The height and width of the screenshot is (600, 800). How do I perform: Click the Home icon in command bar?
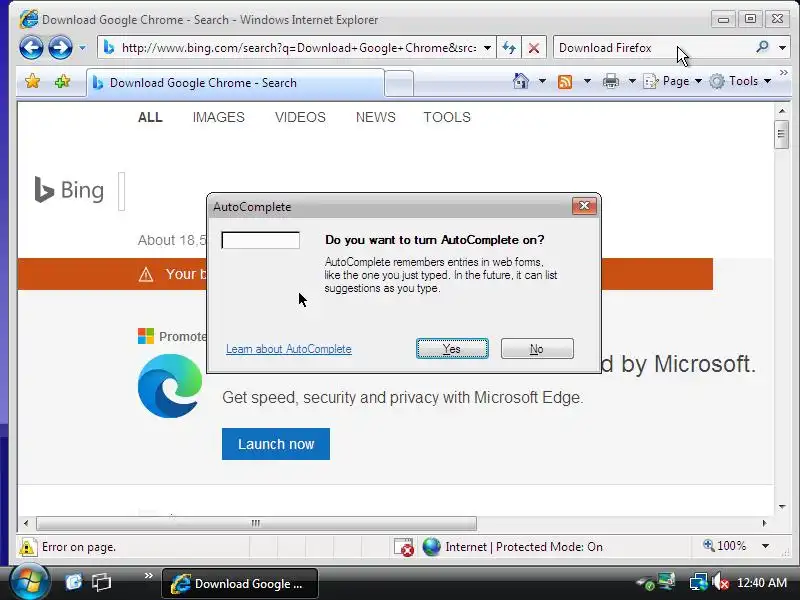[x=521, y=81]
